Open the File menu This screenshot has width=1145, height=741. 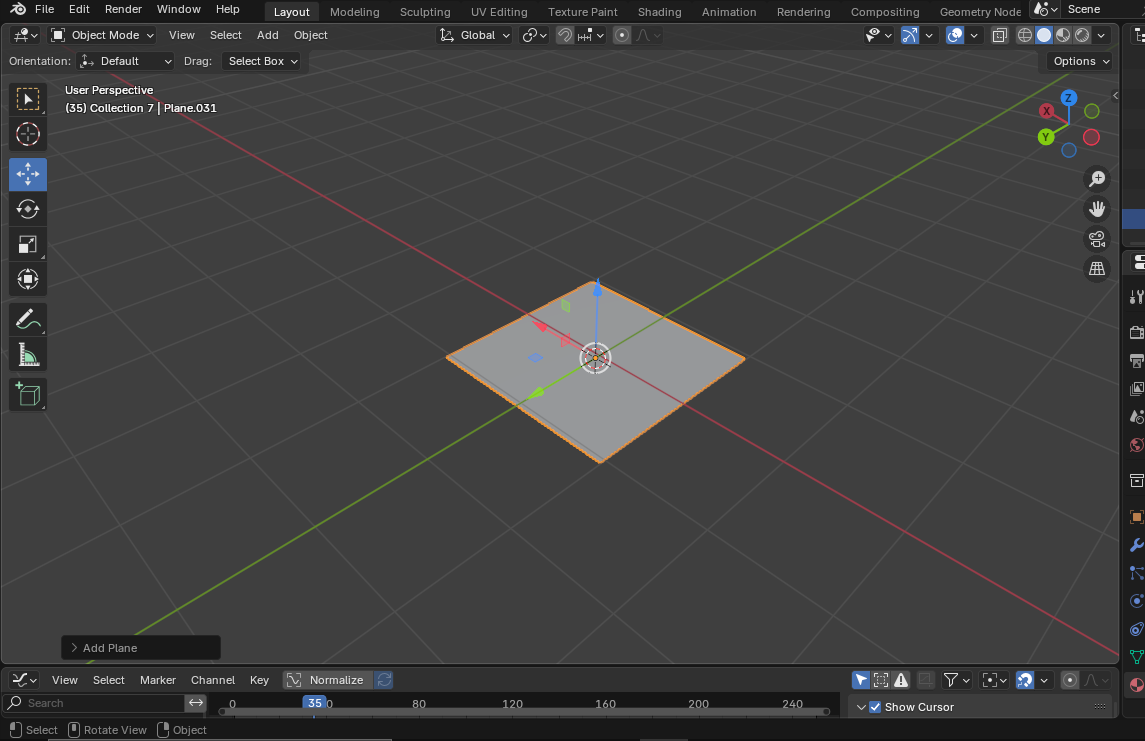[45, 9]
